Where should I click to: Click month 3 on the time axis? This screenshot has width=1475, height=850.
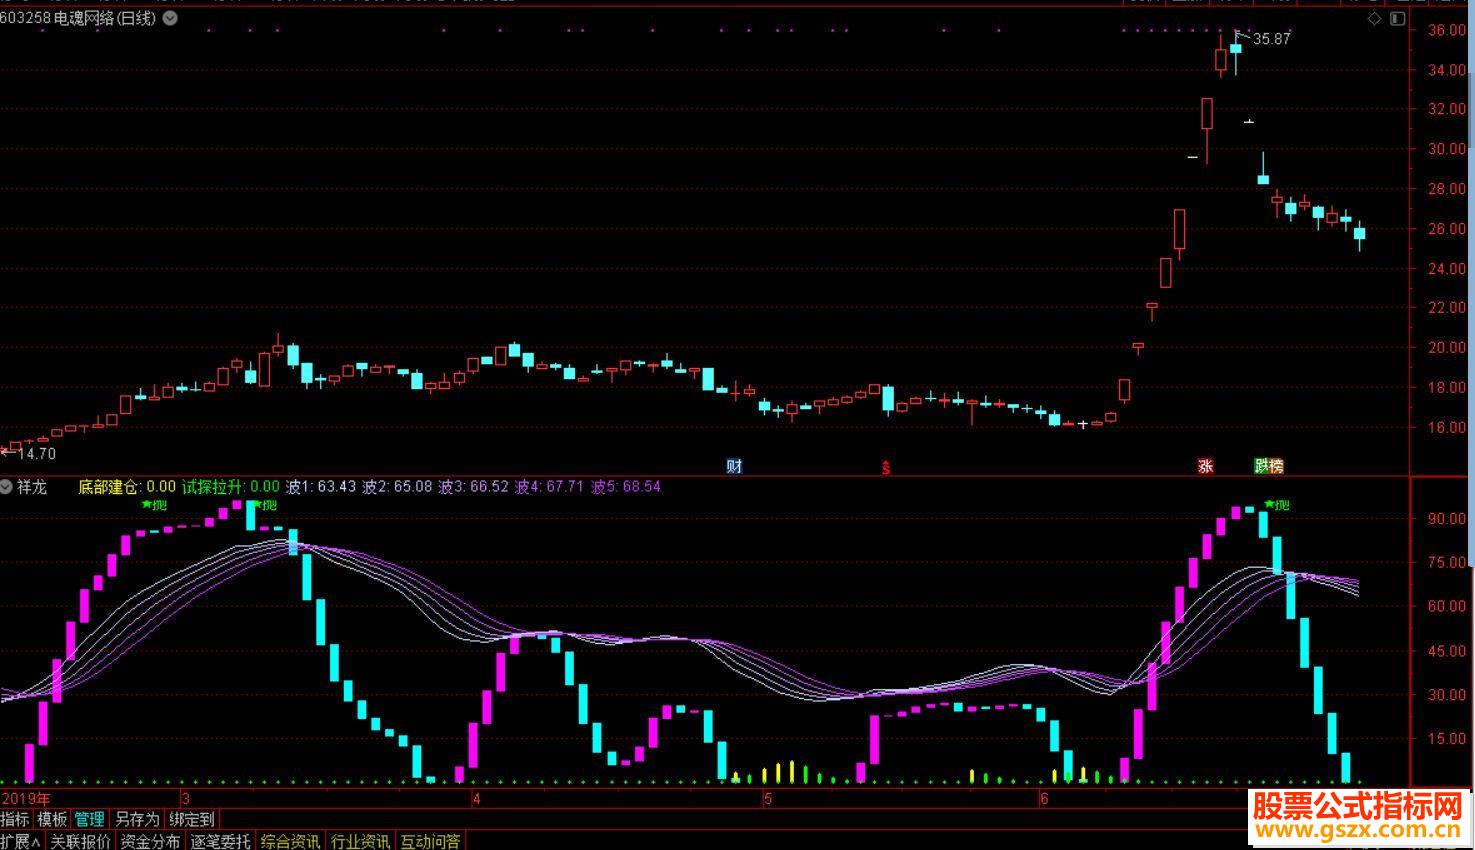tap(185, 798)
